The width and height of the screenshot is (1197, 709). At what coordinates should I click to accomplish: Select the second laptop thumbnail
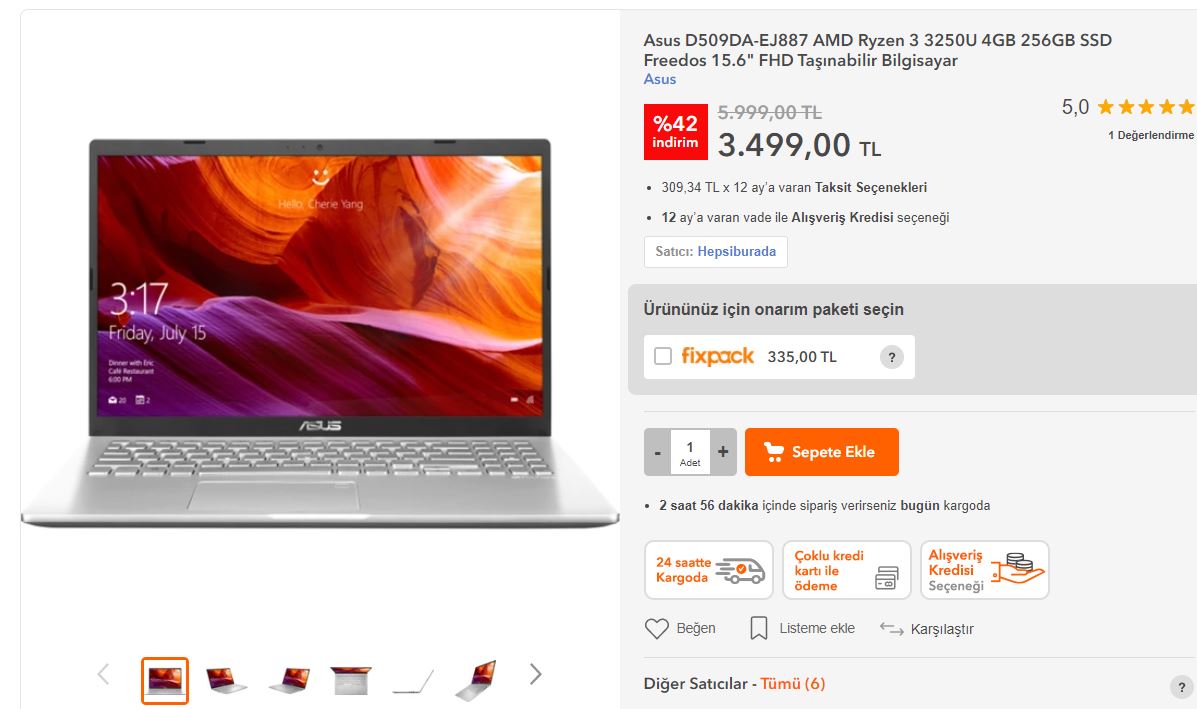(x=227, y=680)
